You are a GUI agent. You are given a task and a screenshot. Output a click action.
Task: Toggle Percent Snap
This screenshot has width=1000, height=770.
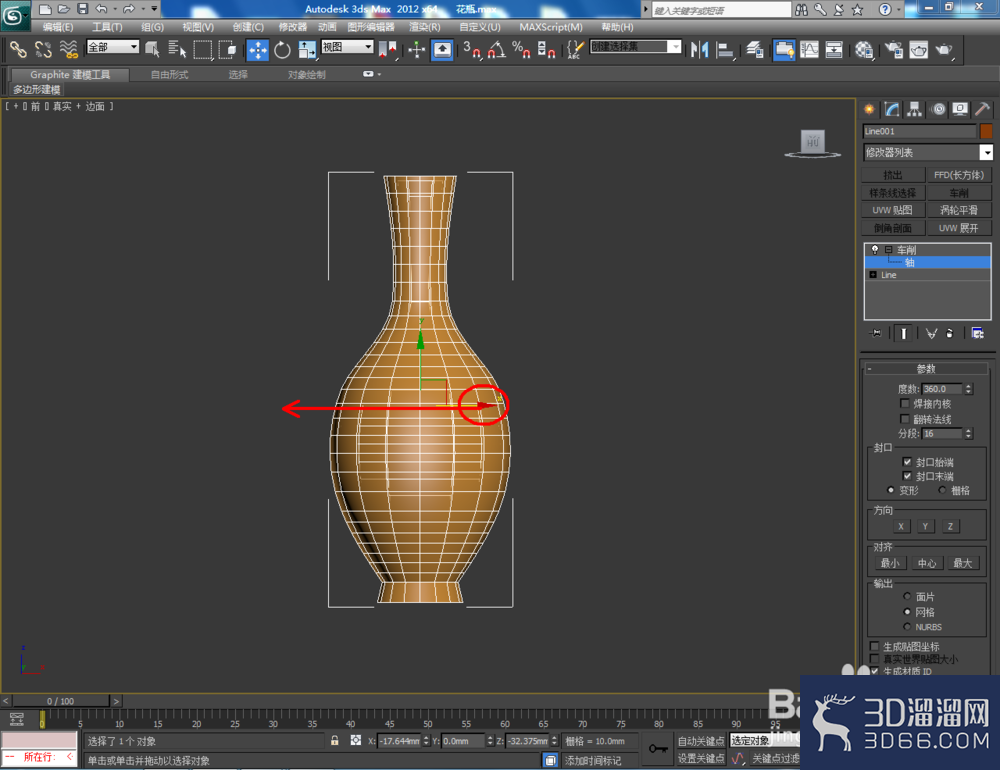tap(521, 50)
